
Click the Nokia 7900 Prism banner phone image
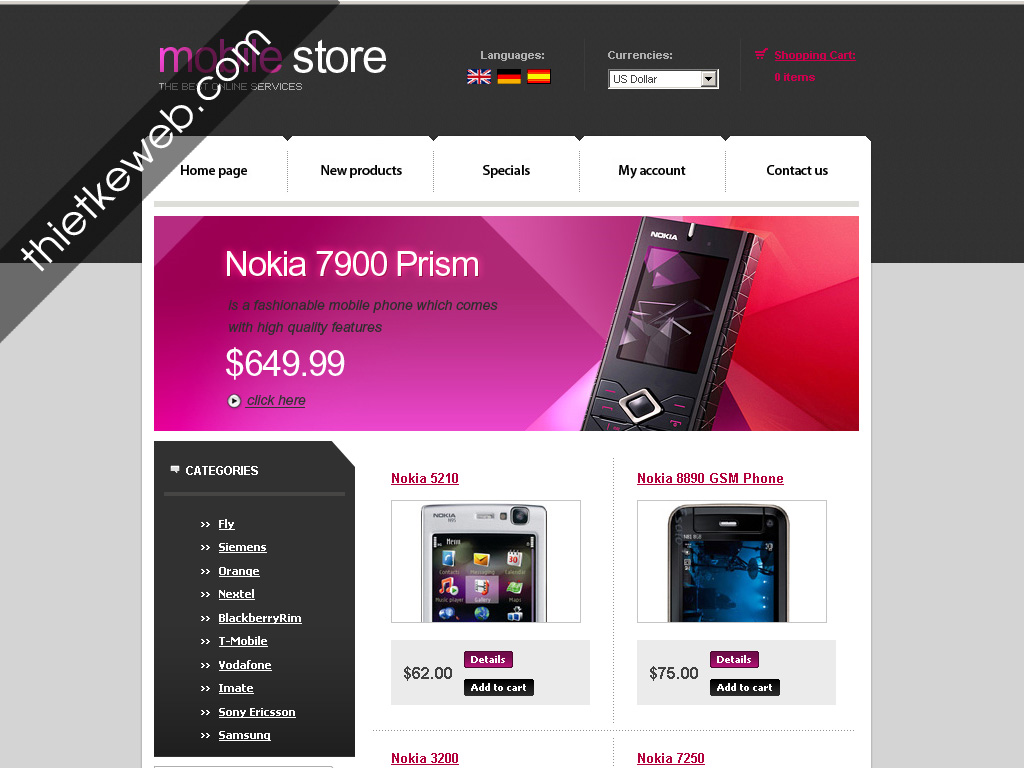673,323
